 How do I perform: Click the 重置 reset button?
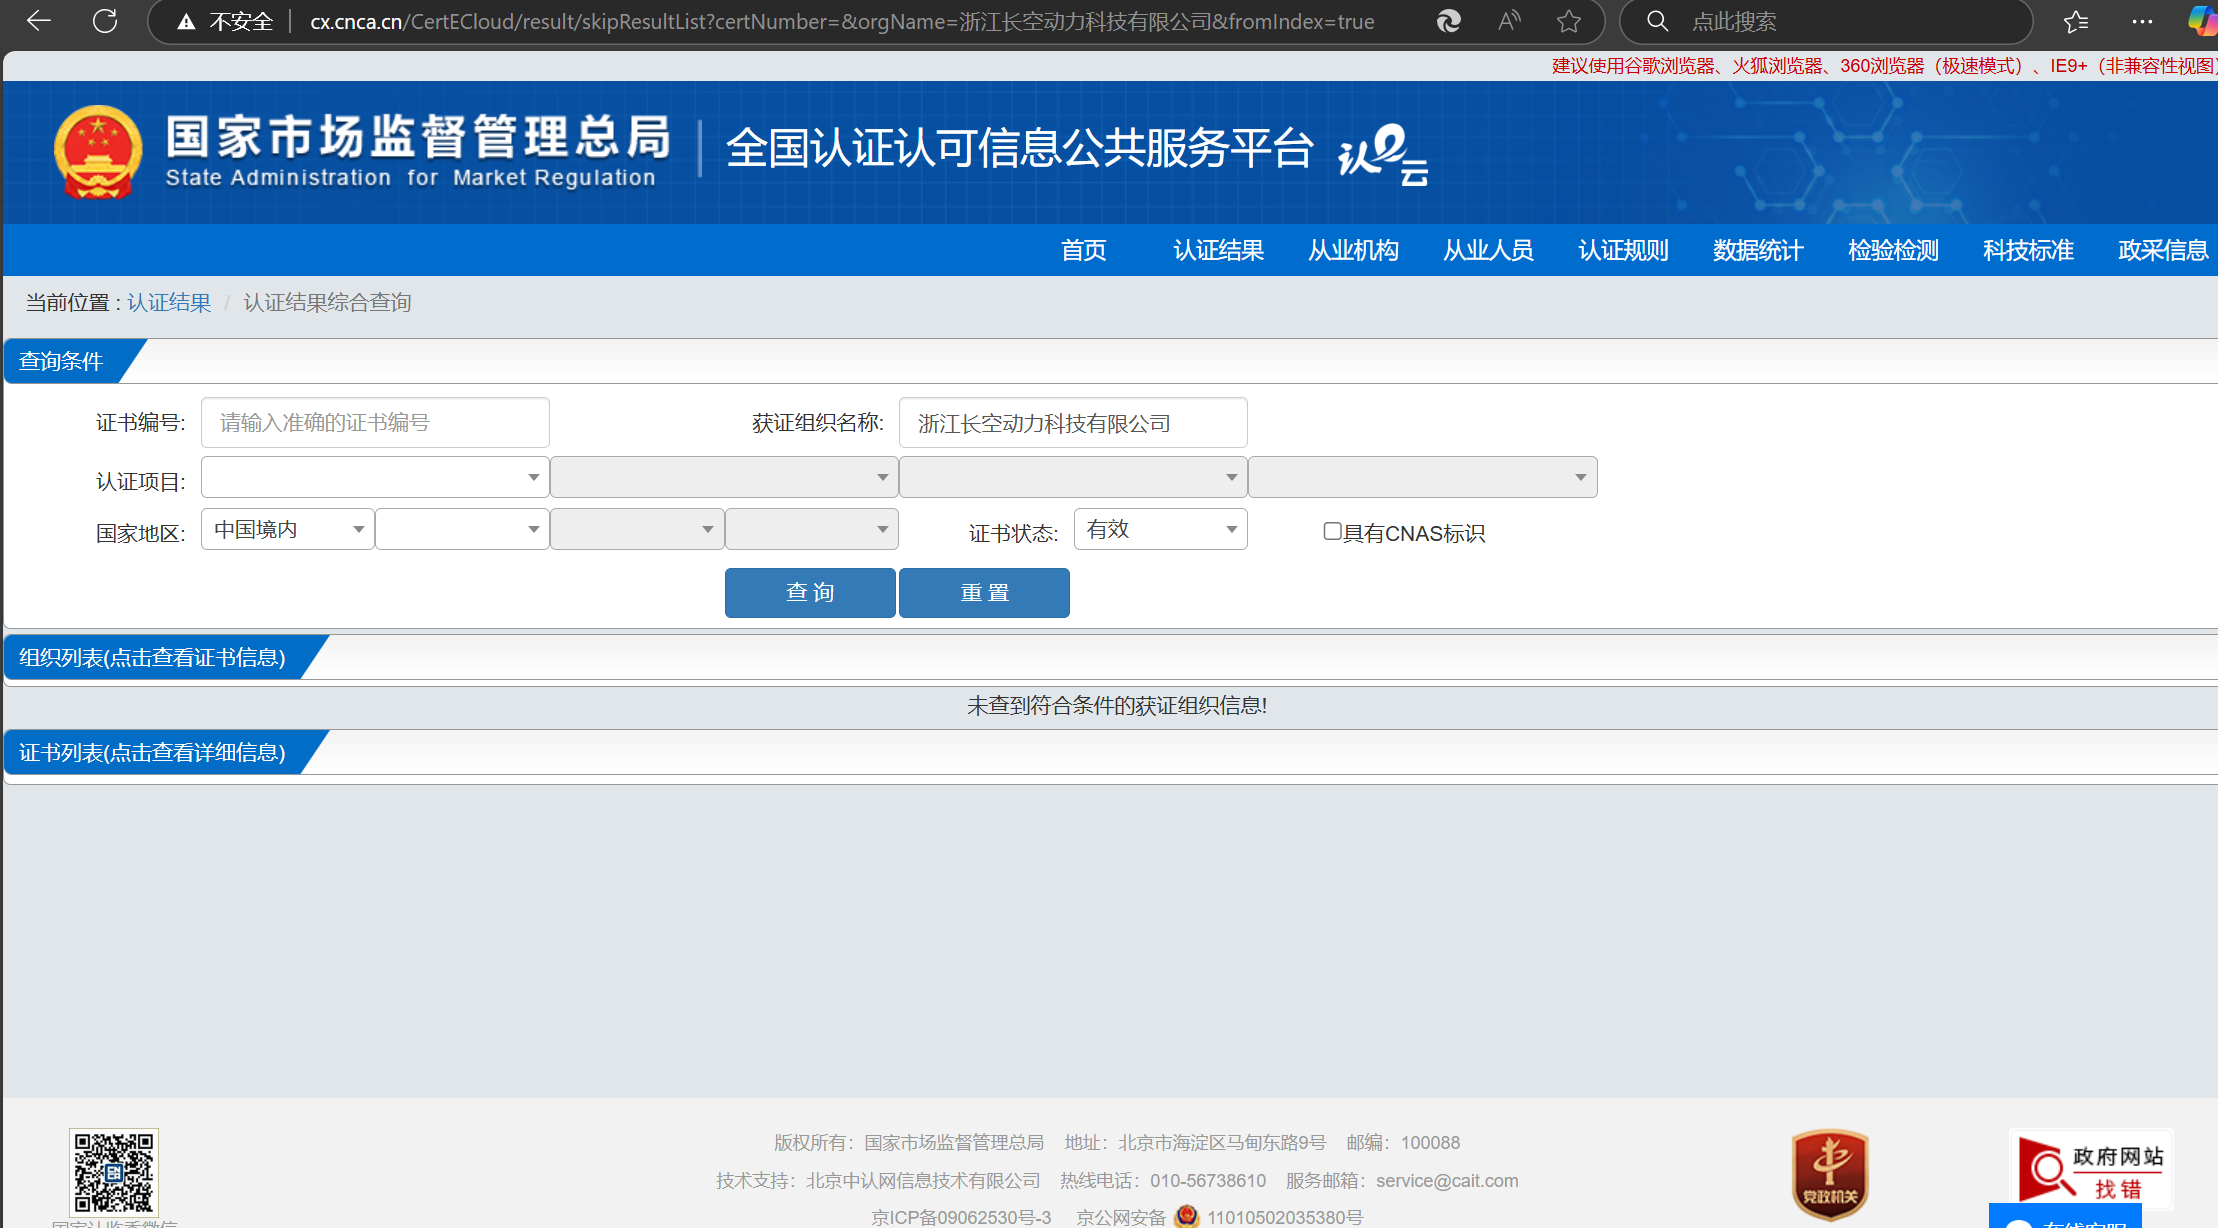[x=984, y=592]
